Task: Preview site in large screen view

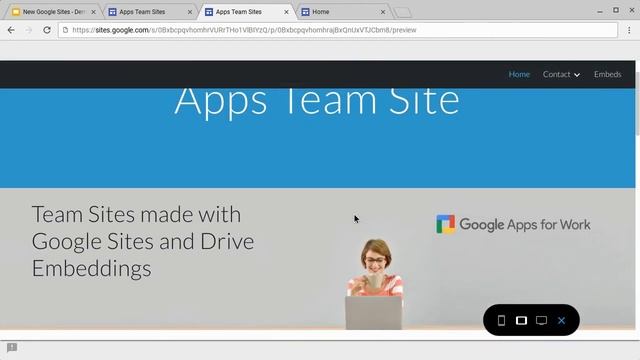Action: 541,320
